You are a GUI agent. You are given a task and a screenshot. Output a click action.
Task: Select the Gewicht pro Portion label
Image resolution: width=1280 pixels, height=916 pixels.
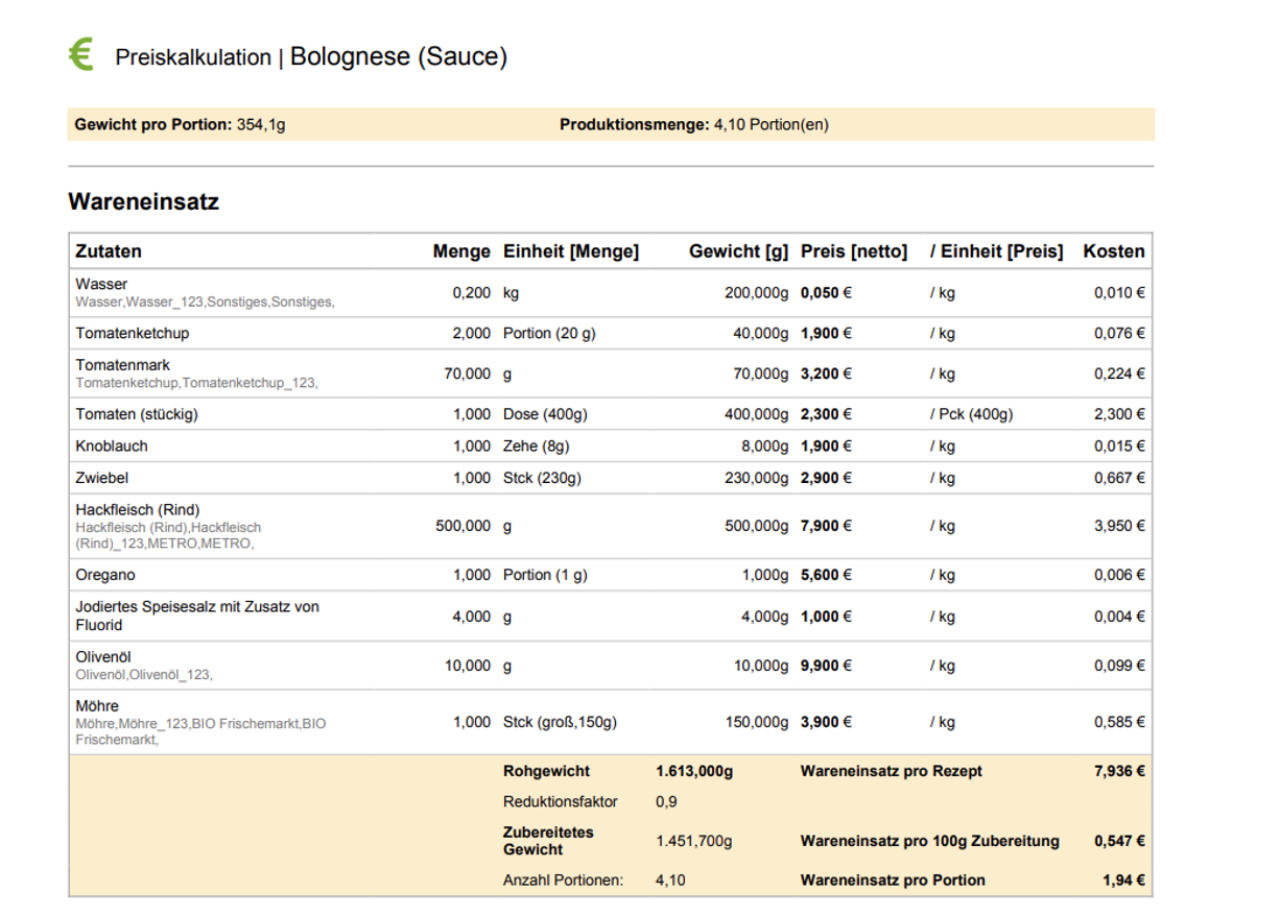point(153,125)
